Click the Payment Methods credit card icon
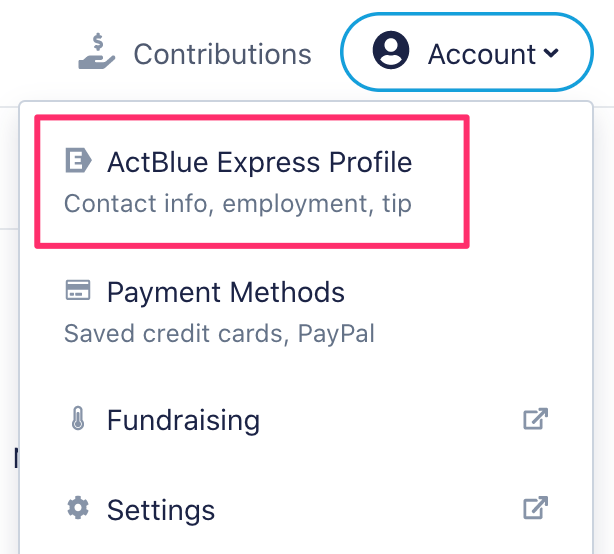Image resolution: width=614 pixels, height=554 pixels. coord(78,290)
